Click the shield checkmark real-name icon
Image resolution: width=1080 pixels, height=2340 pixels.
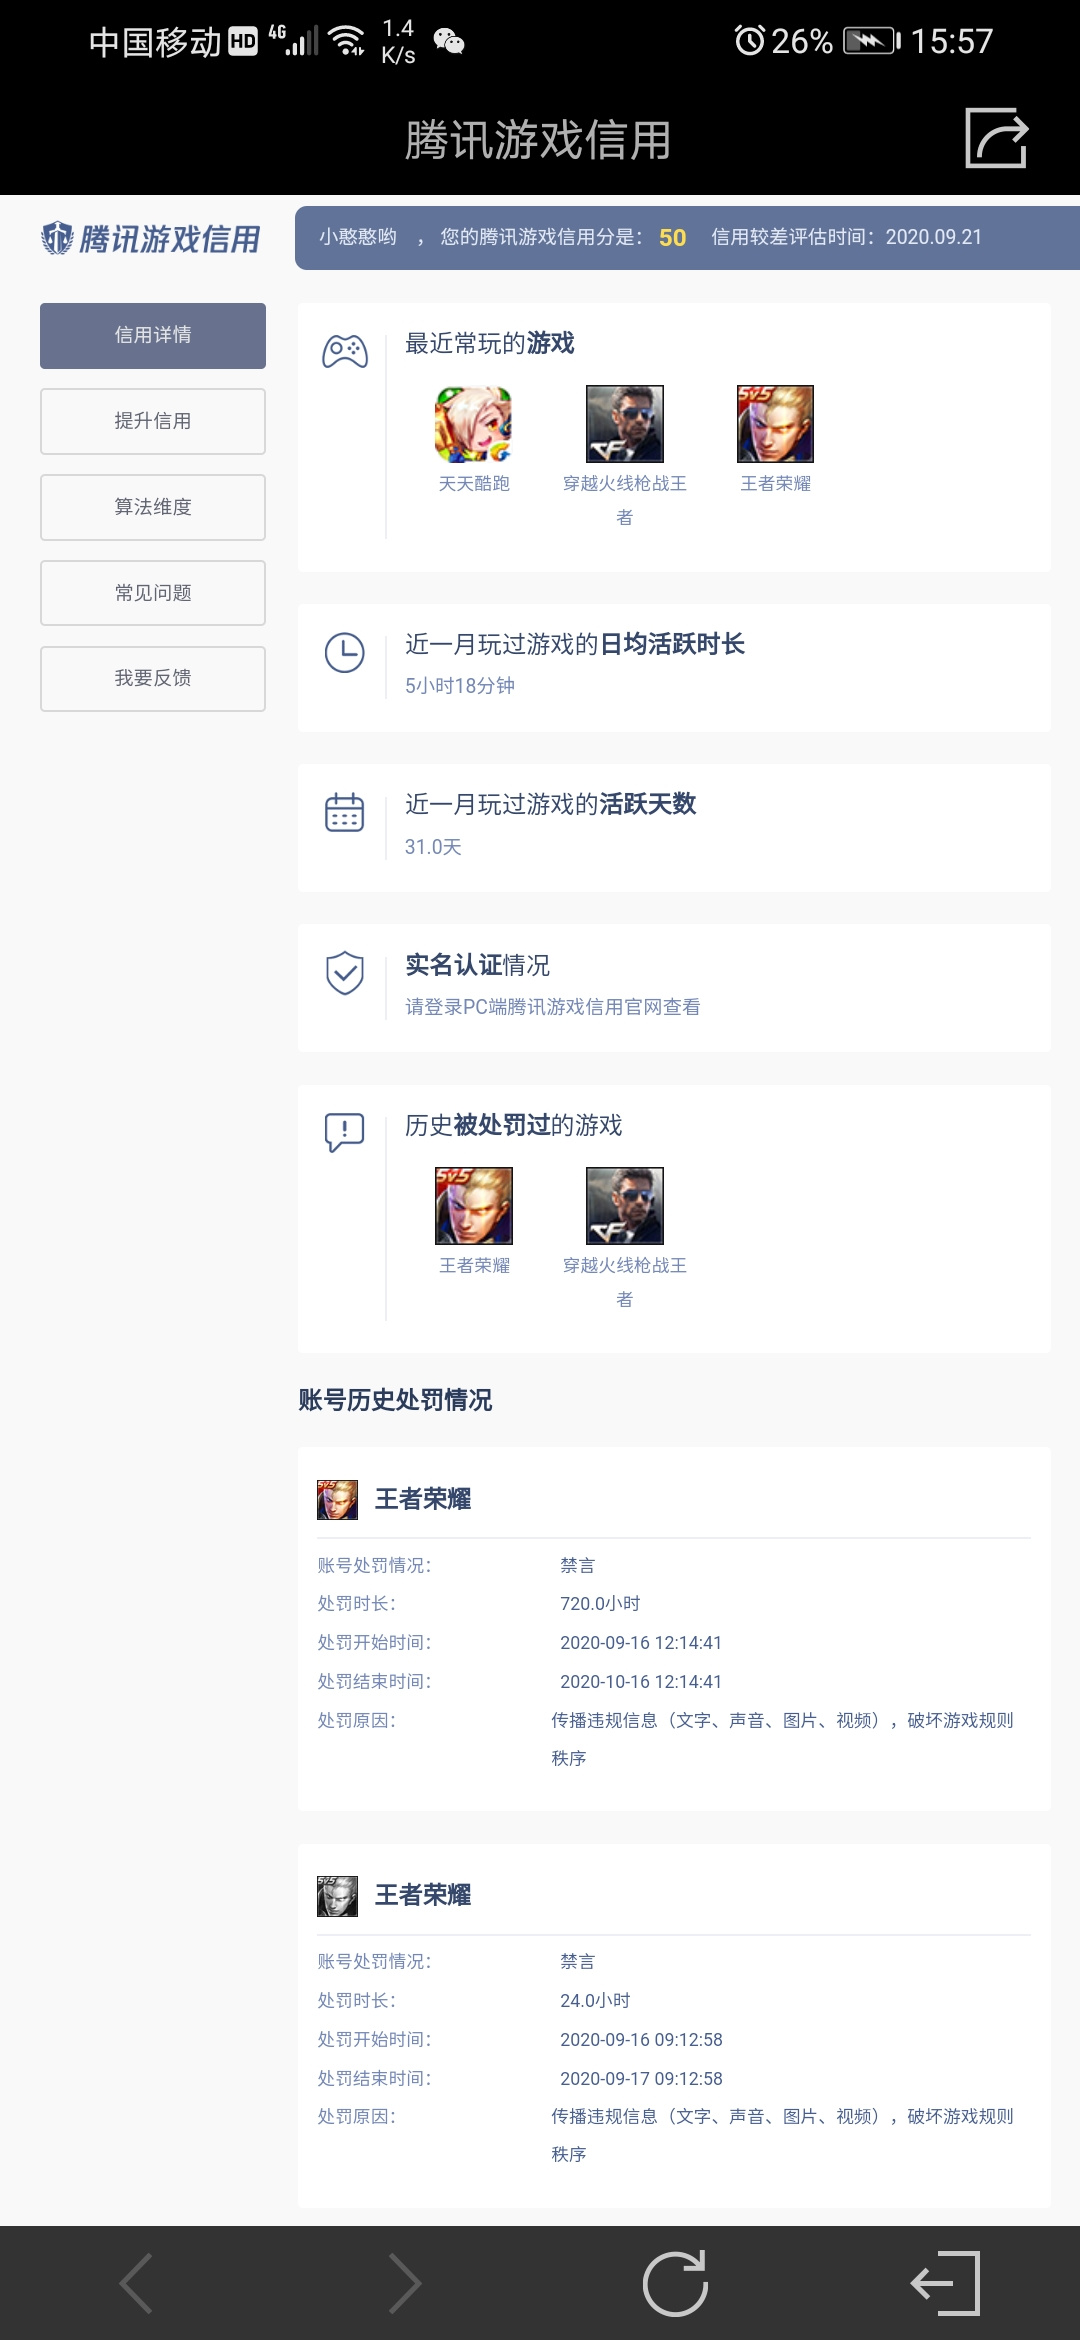click(345, 972)
